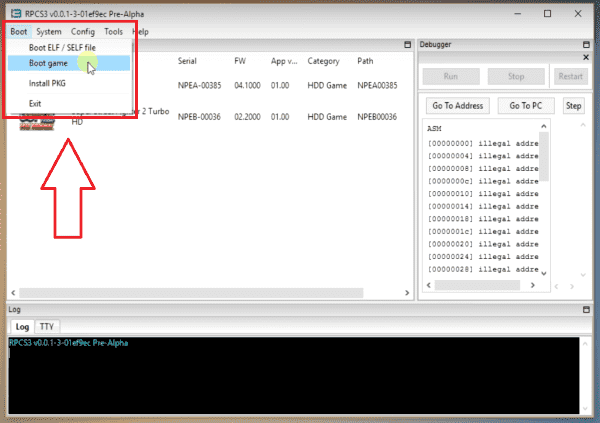The height and width of the screenshot is (423, 600).
Task: Open the Tools menu
Action: [x=113, y=32]
